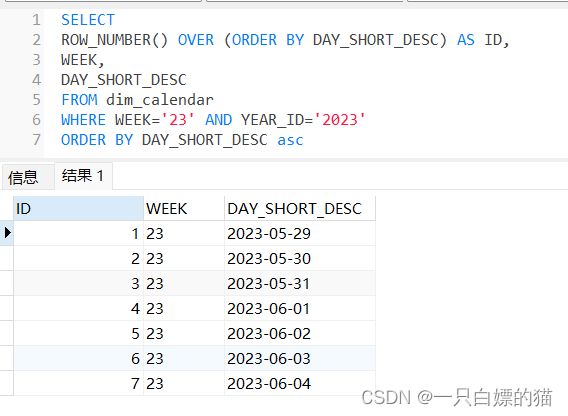Viewport: 568px width, 416px height.
Task: Select the cell with date 2023-05-31
Action: pyautogui.click(x=300, y=283)
